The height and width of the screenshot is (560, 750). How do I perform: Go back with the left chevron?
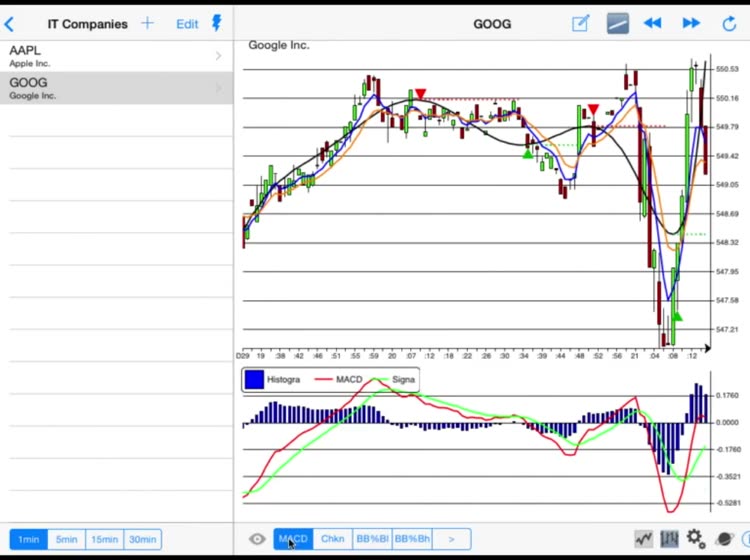click(x=9, y=24)
